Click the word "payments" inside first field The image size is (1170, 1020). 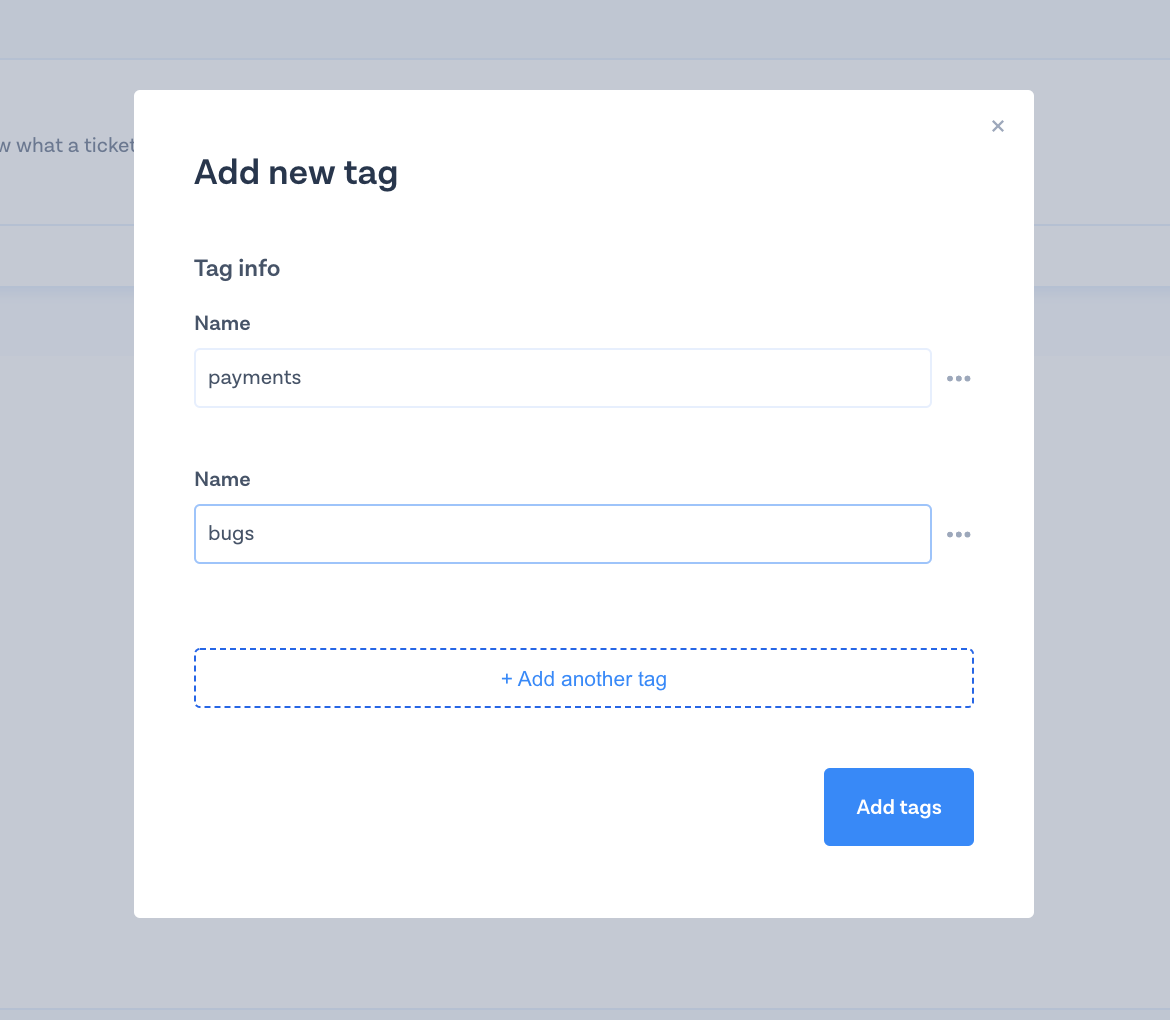point(254,378)
